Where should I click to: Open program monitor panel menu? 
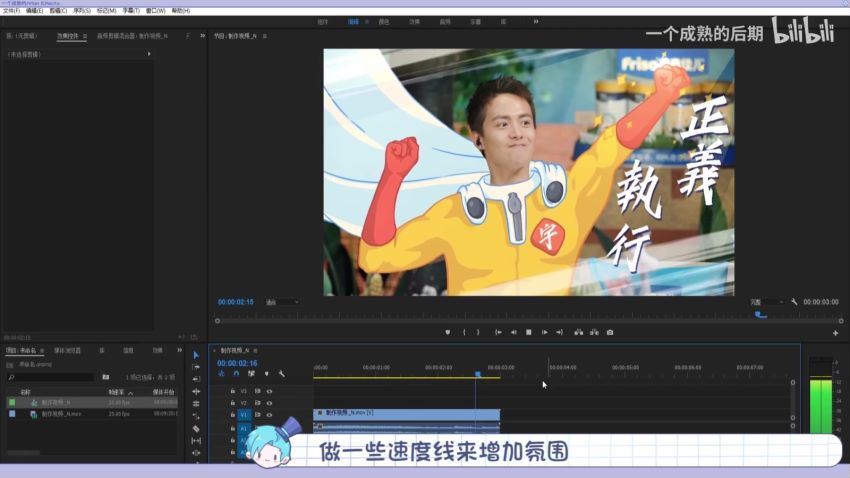pos(265,36)
